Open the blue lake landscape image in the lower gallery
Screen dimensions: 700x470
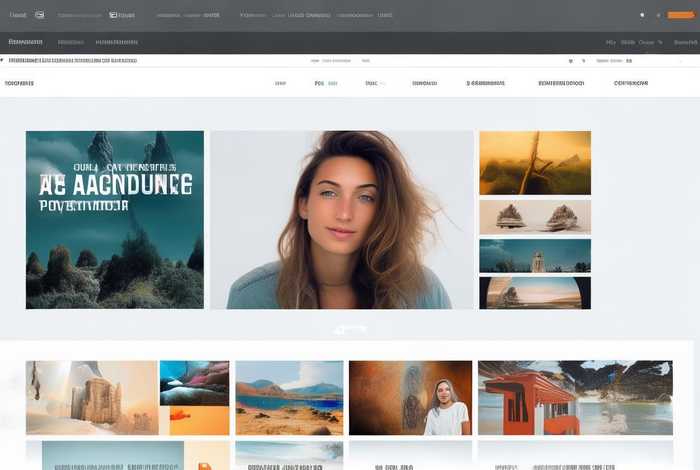[x=289, y=398]
